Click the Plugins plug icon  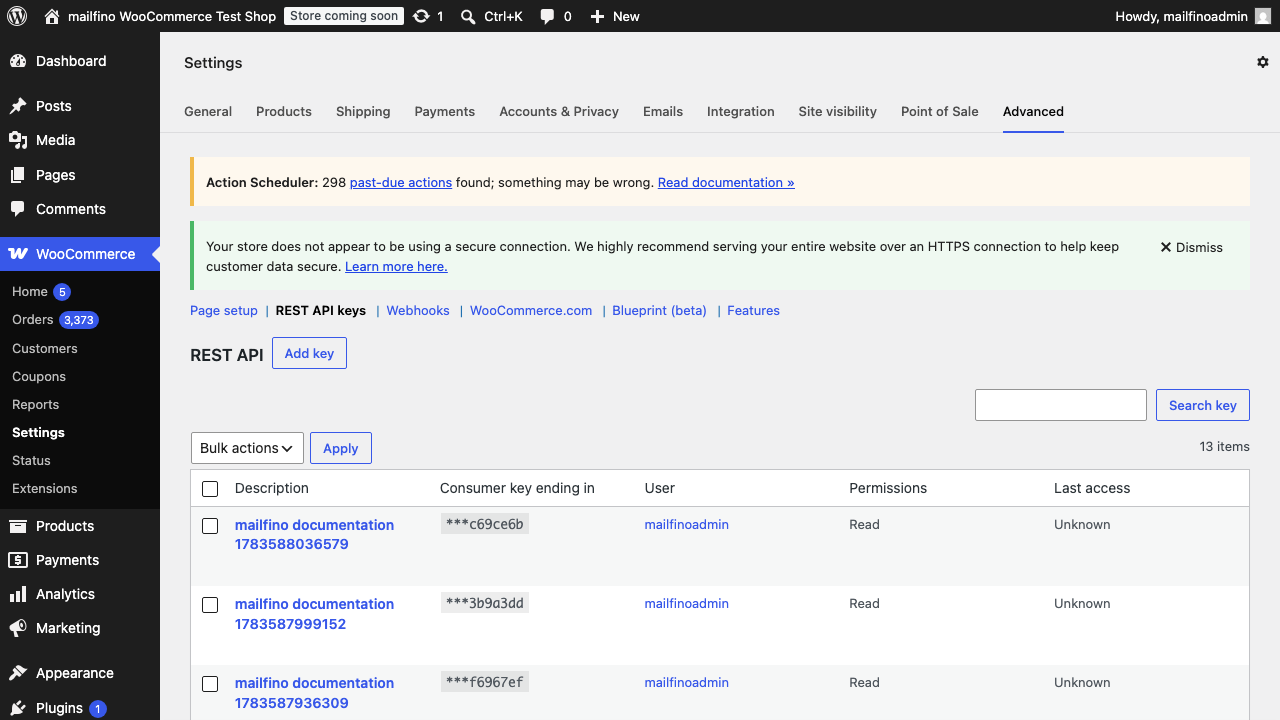[18, 707]
